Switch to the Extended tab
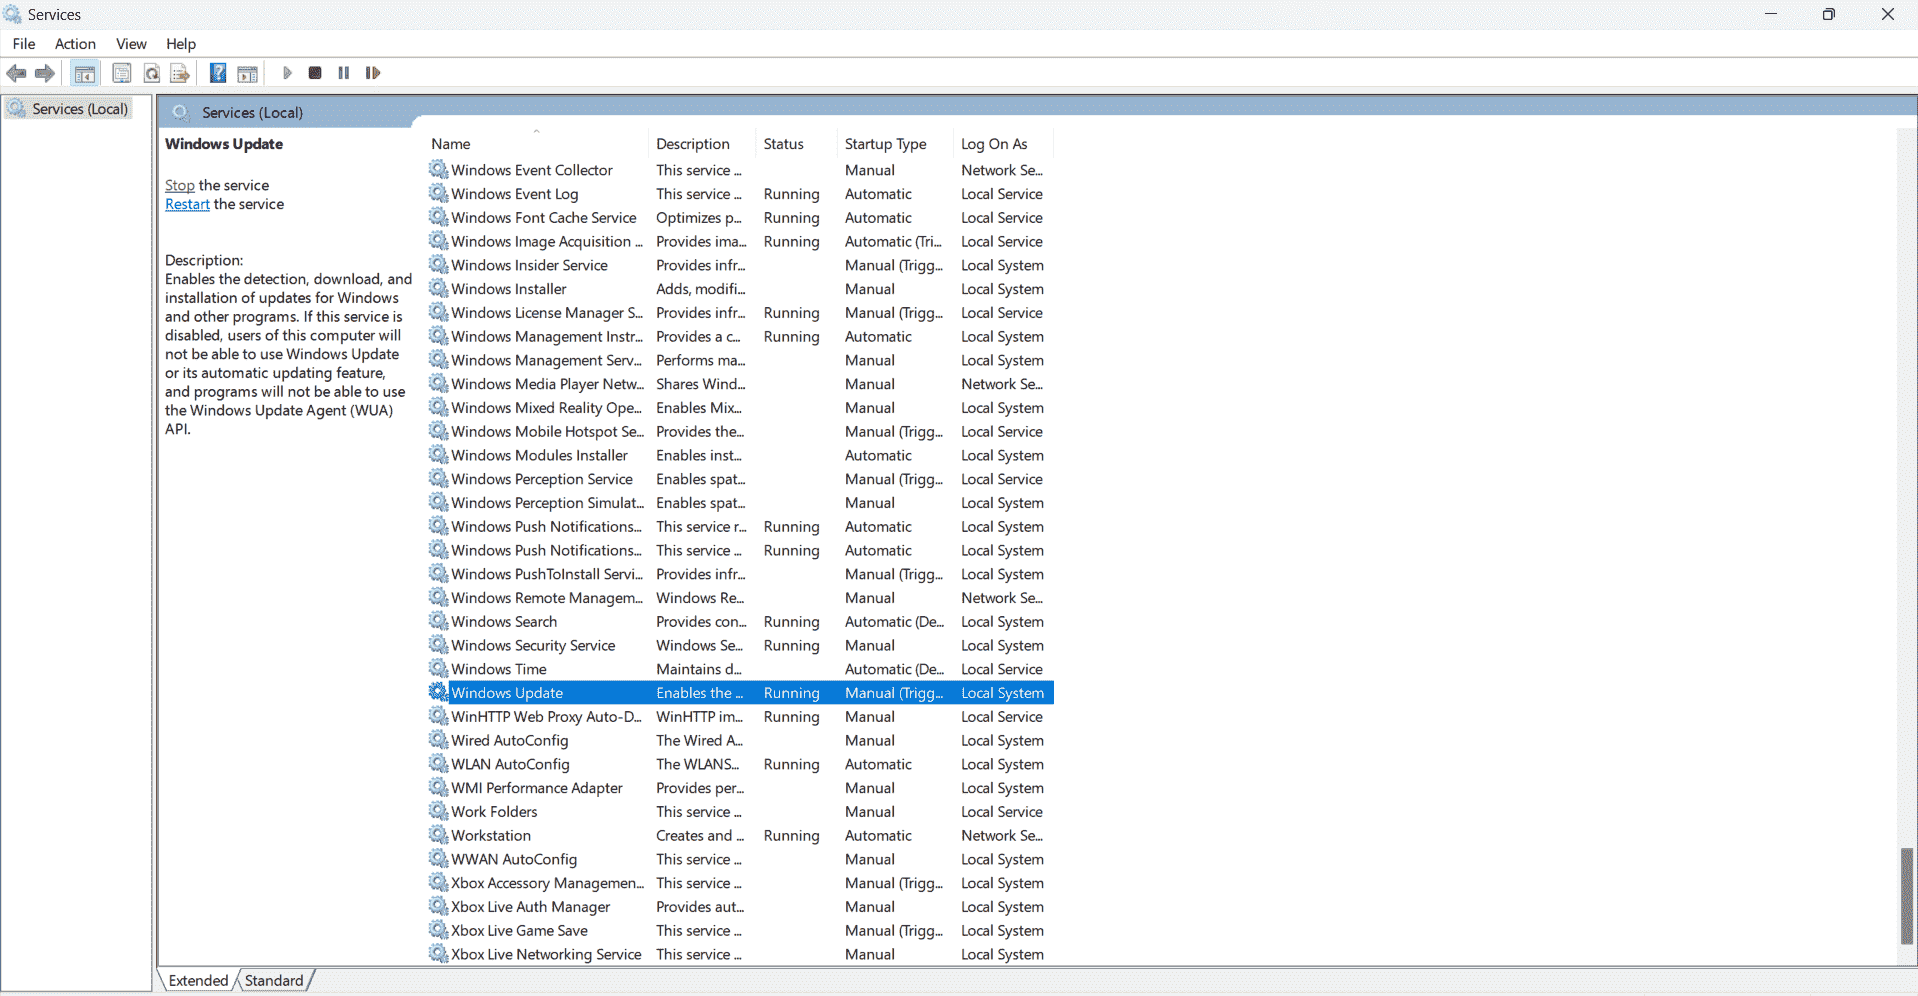 tap(198, 980)
